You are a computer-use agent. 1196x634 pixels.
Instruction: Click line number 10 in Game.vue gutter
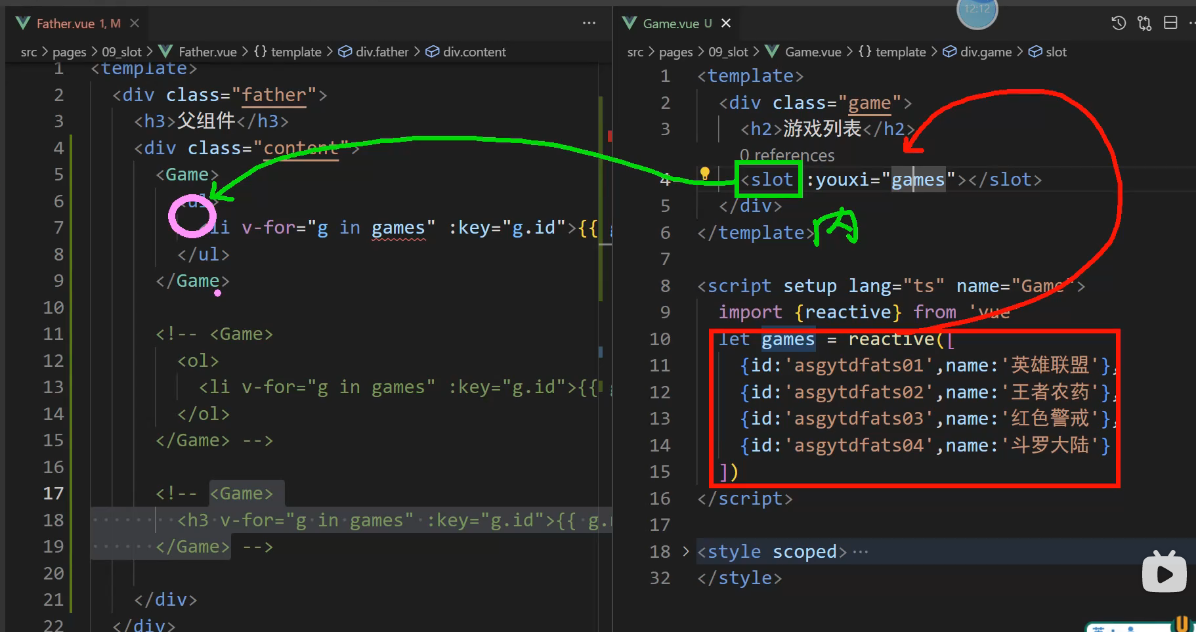[660, 339]
